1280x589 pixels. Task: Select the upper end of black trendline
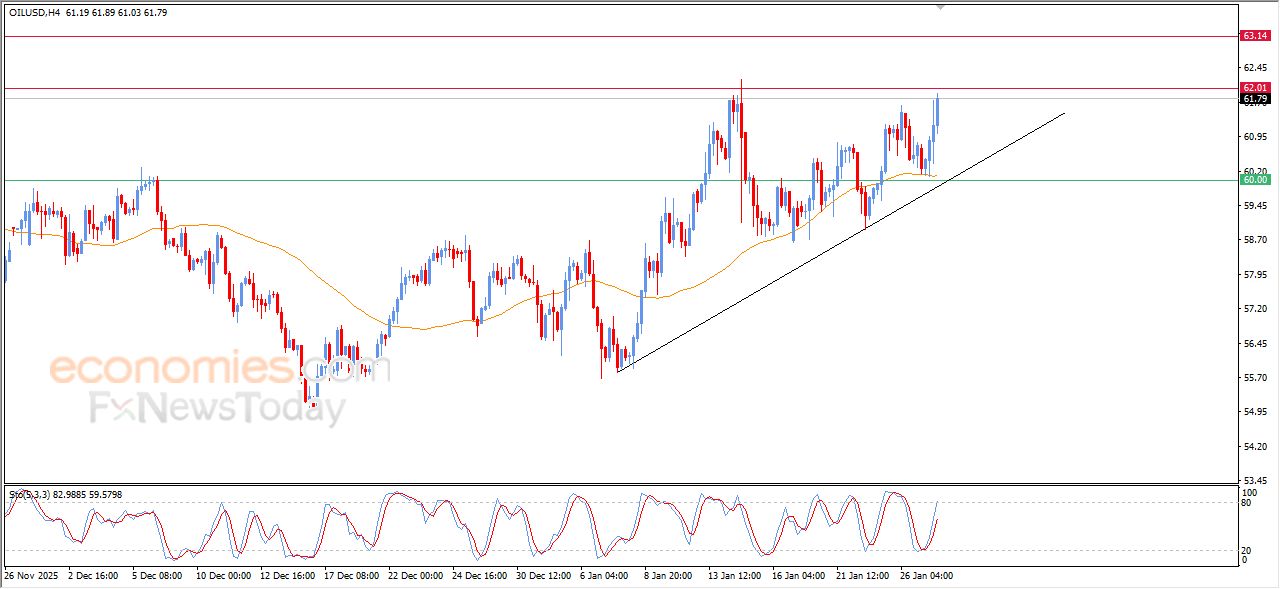(1064, 113)
